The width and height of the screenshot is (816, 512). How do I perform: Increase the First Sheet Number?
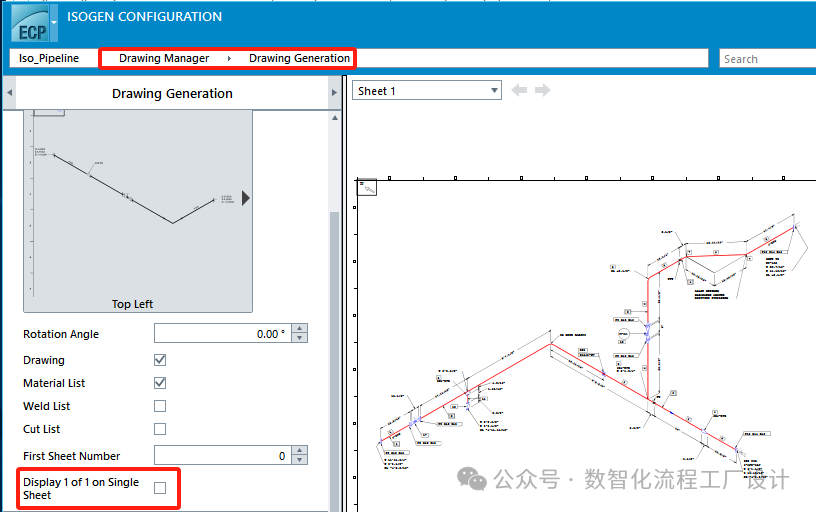point(299,451)
